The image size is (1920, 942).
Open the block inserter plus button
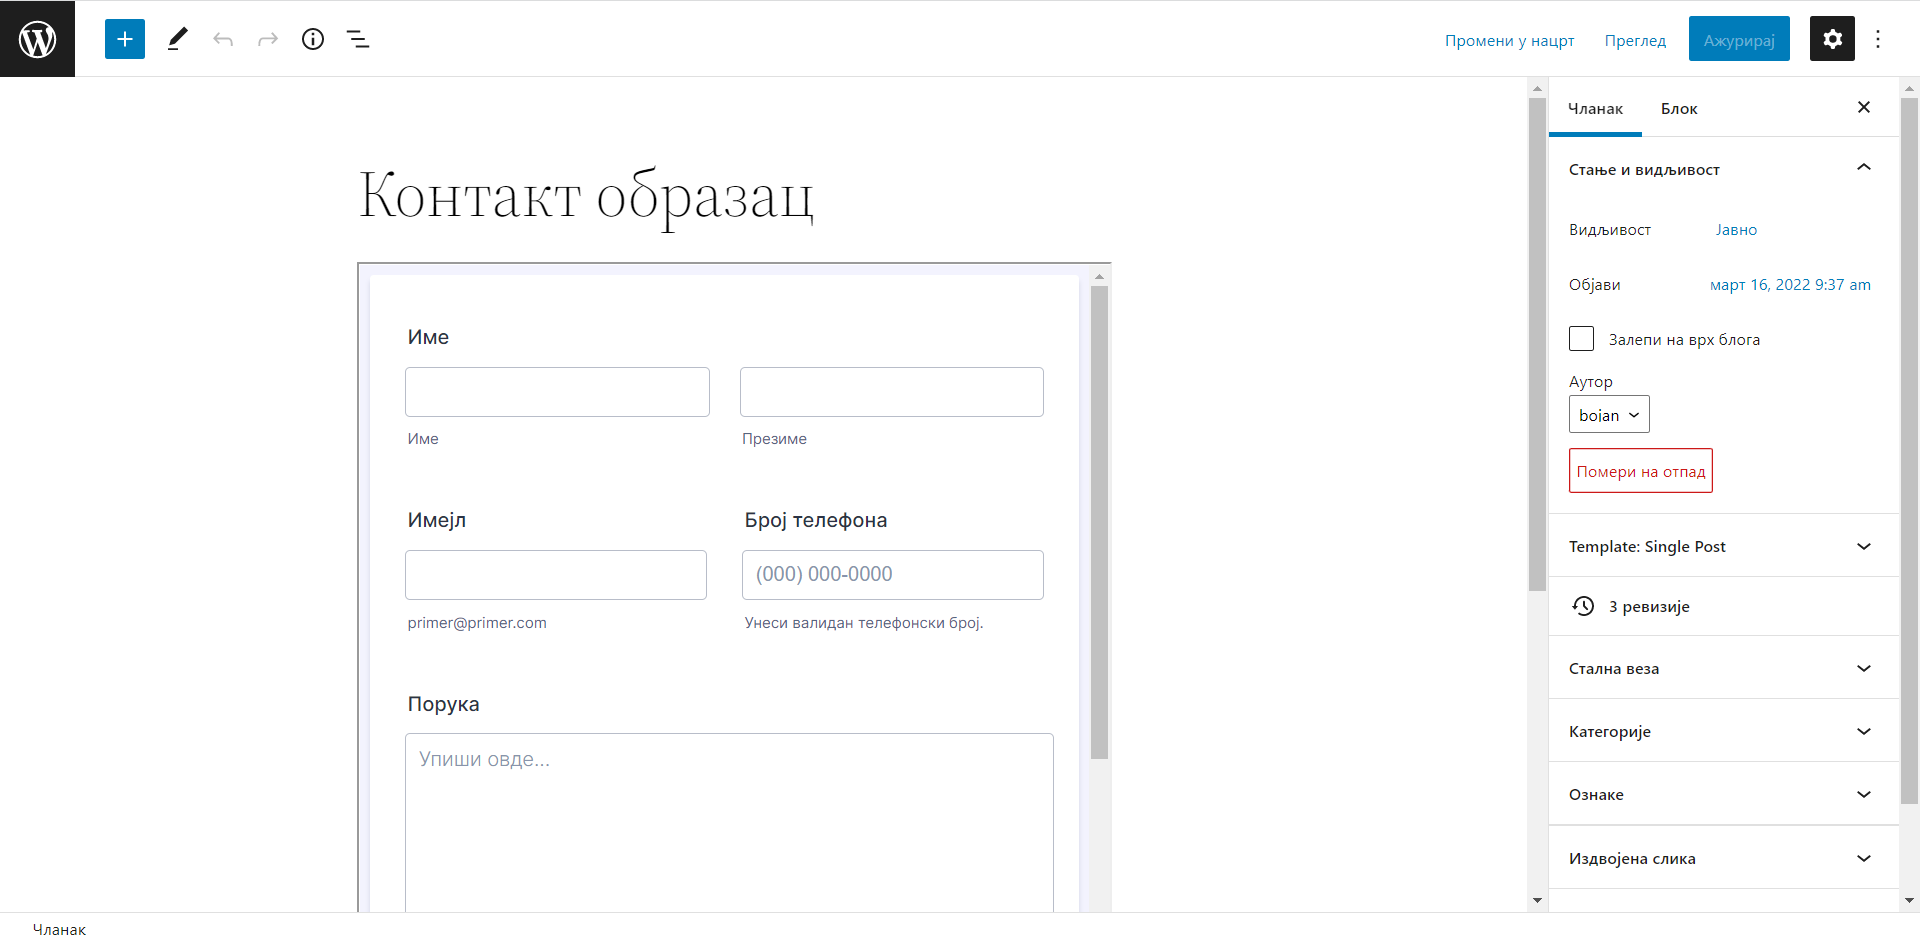pos(125,39)
